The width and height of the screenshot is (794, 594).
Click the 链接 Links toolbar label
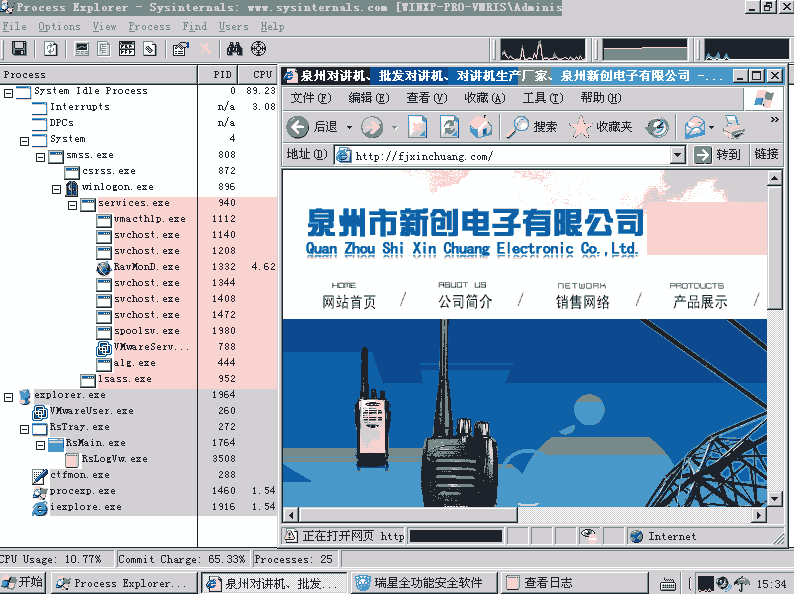766,153
